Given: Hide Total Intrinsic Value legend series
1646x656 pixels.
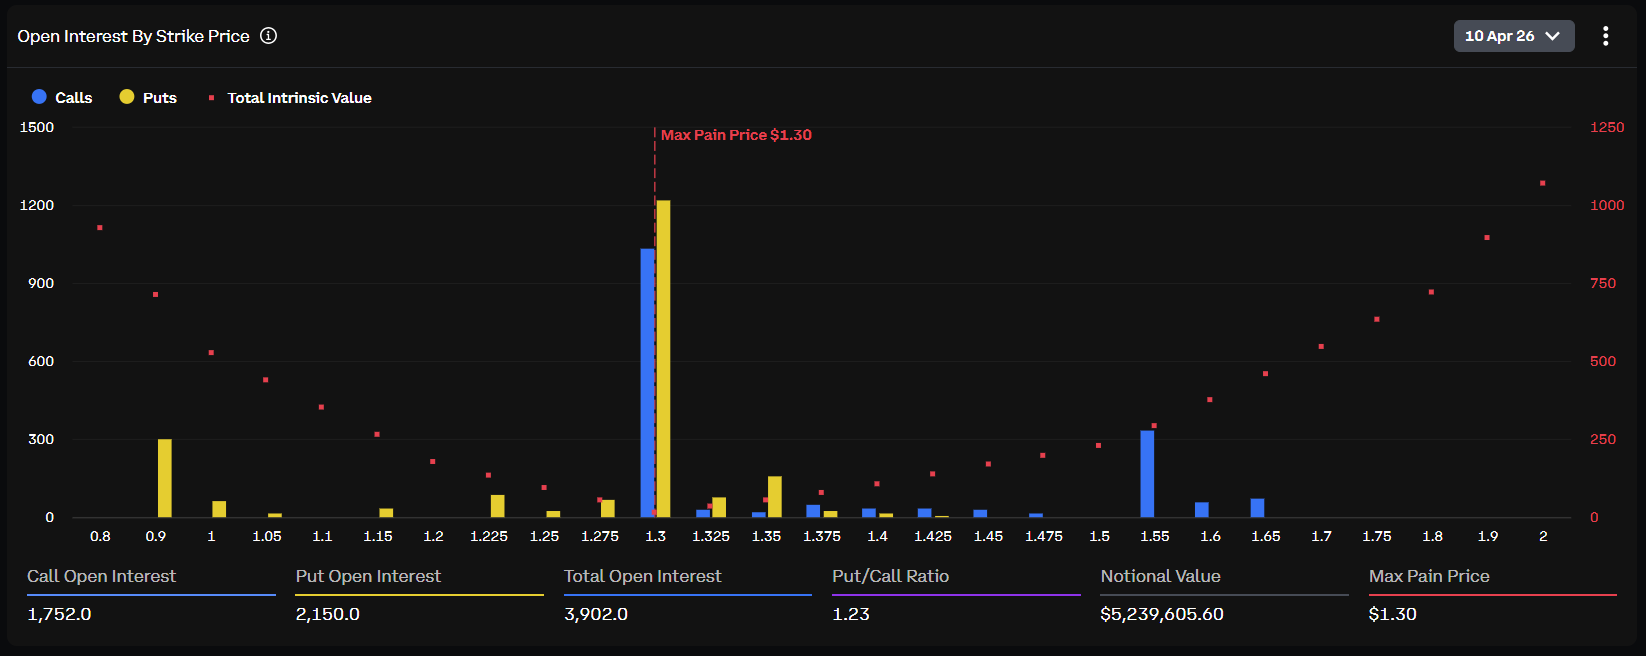Looking at the screenshot, I should click(299, 98).
